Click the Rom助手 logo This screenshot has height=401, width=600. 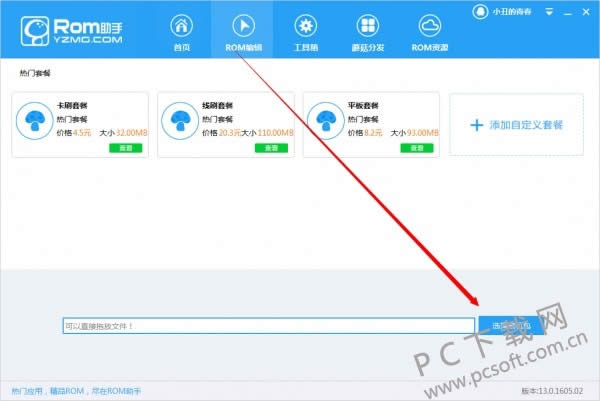(72, 31)
